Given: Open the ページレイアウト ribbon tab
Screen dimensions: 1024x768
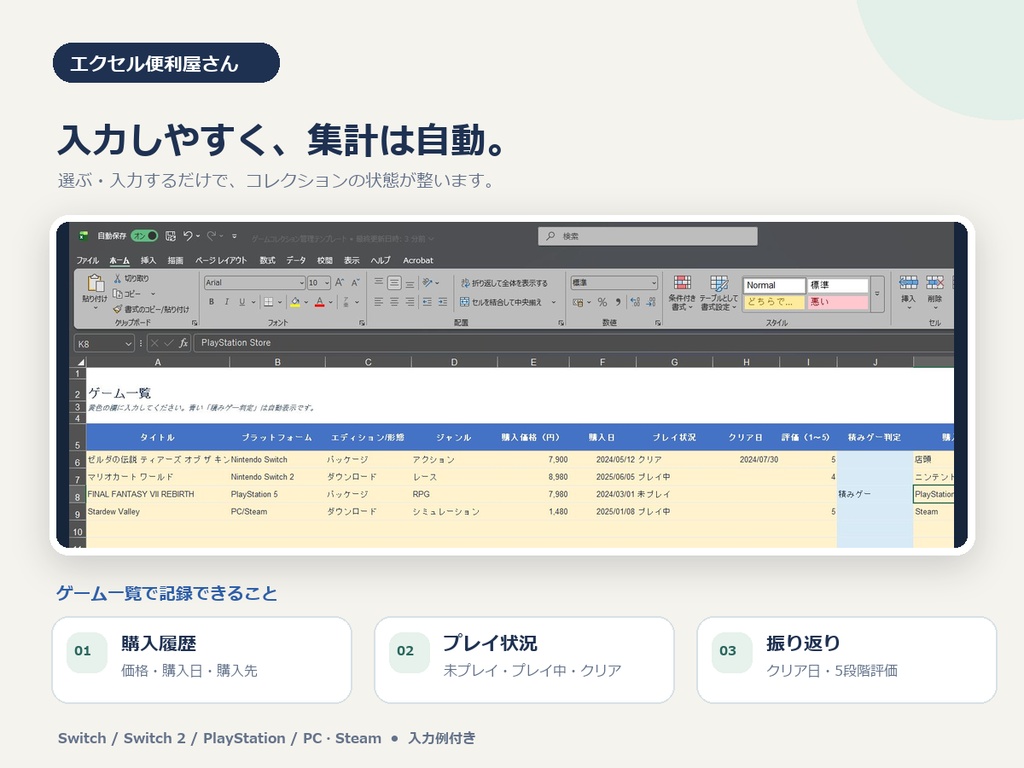Looking at the screenshot, I should (x=221, y=261).
